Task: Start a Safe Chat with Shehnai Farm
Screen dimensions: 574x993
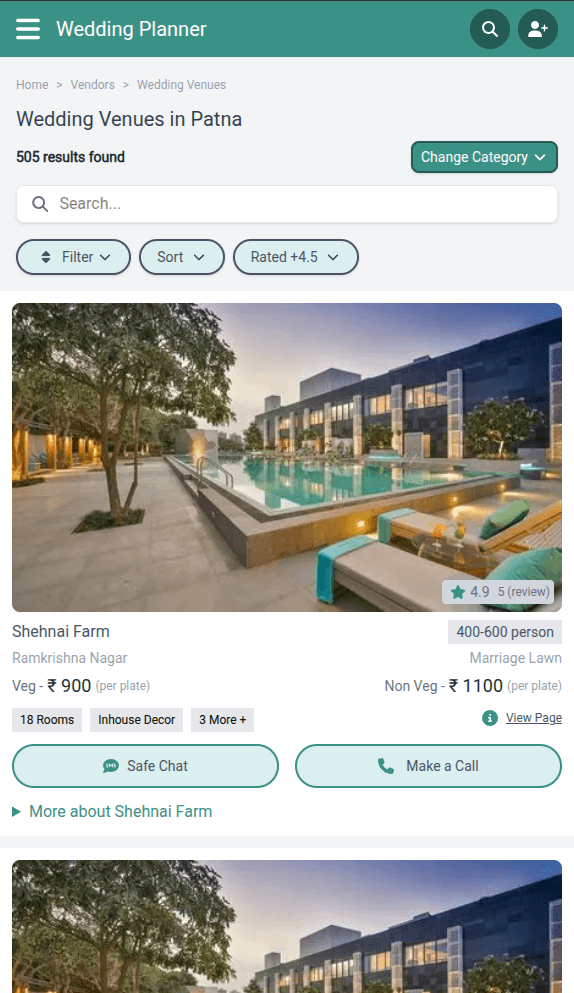Action: pyautogui.click(x=145, y=766)
